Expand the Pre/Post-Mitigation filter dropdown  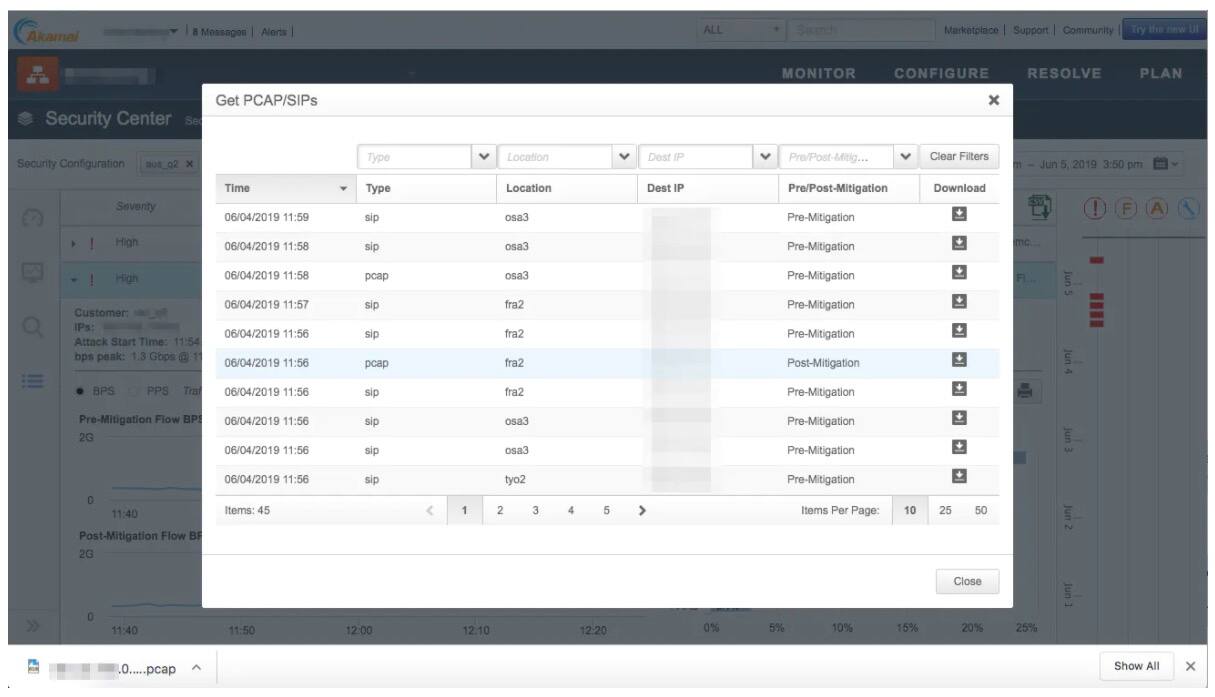pos(905,157)
